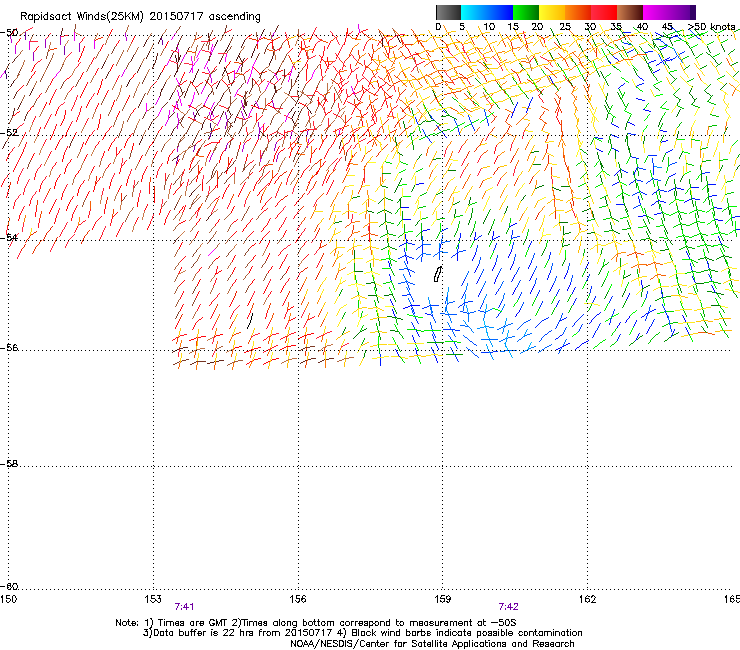This screenshot has width=740, height=650.
Task: Click the note line '3)Data buffer is 22 hrs'
Action: point(362,633)
